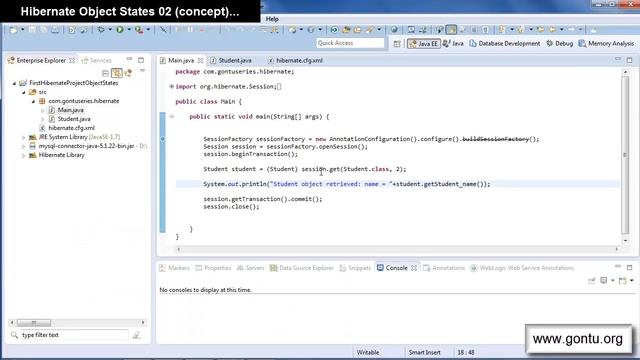
Task: Open the Run configurations dropdown arrow
Action: (x=129, y=30)
